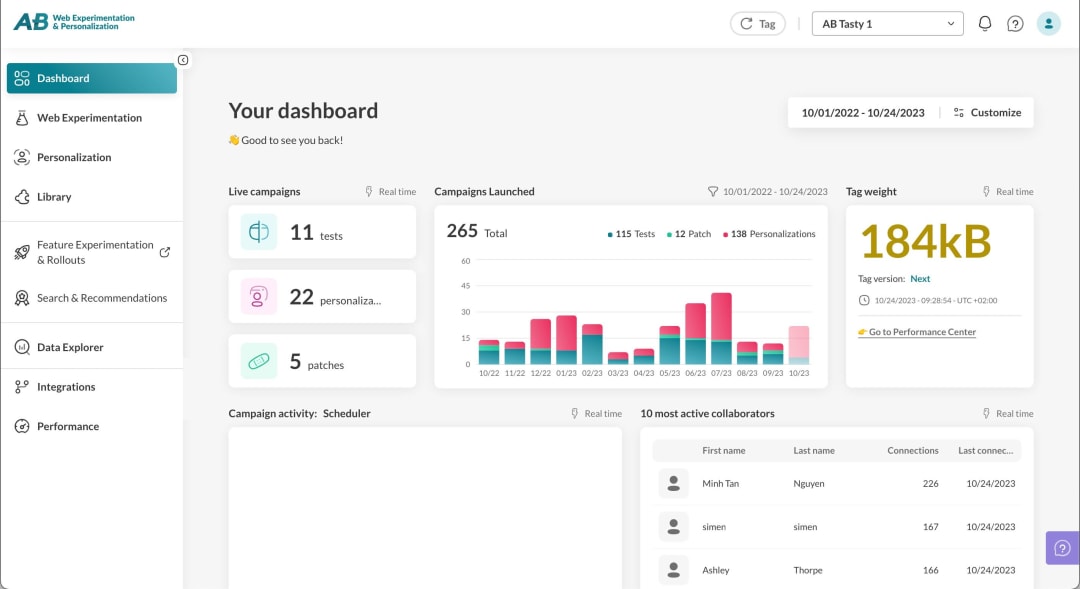Click the tests campaign icon tile
The height and width of the screenshot is (589, 1080).
point(258,232)
